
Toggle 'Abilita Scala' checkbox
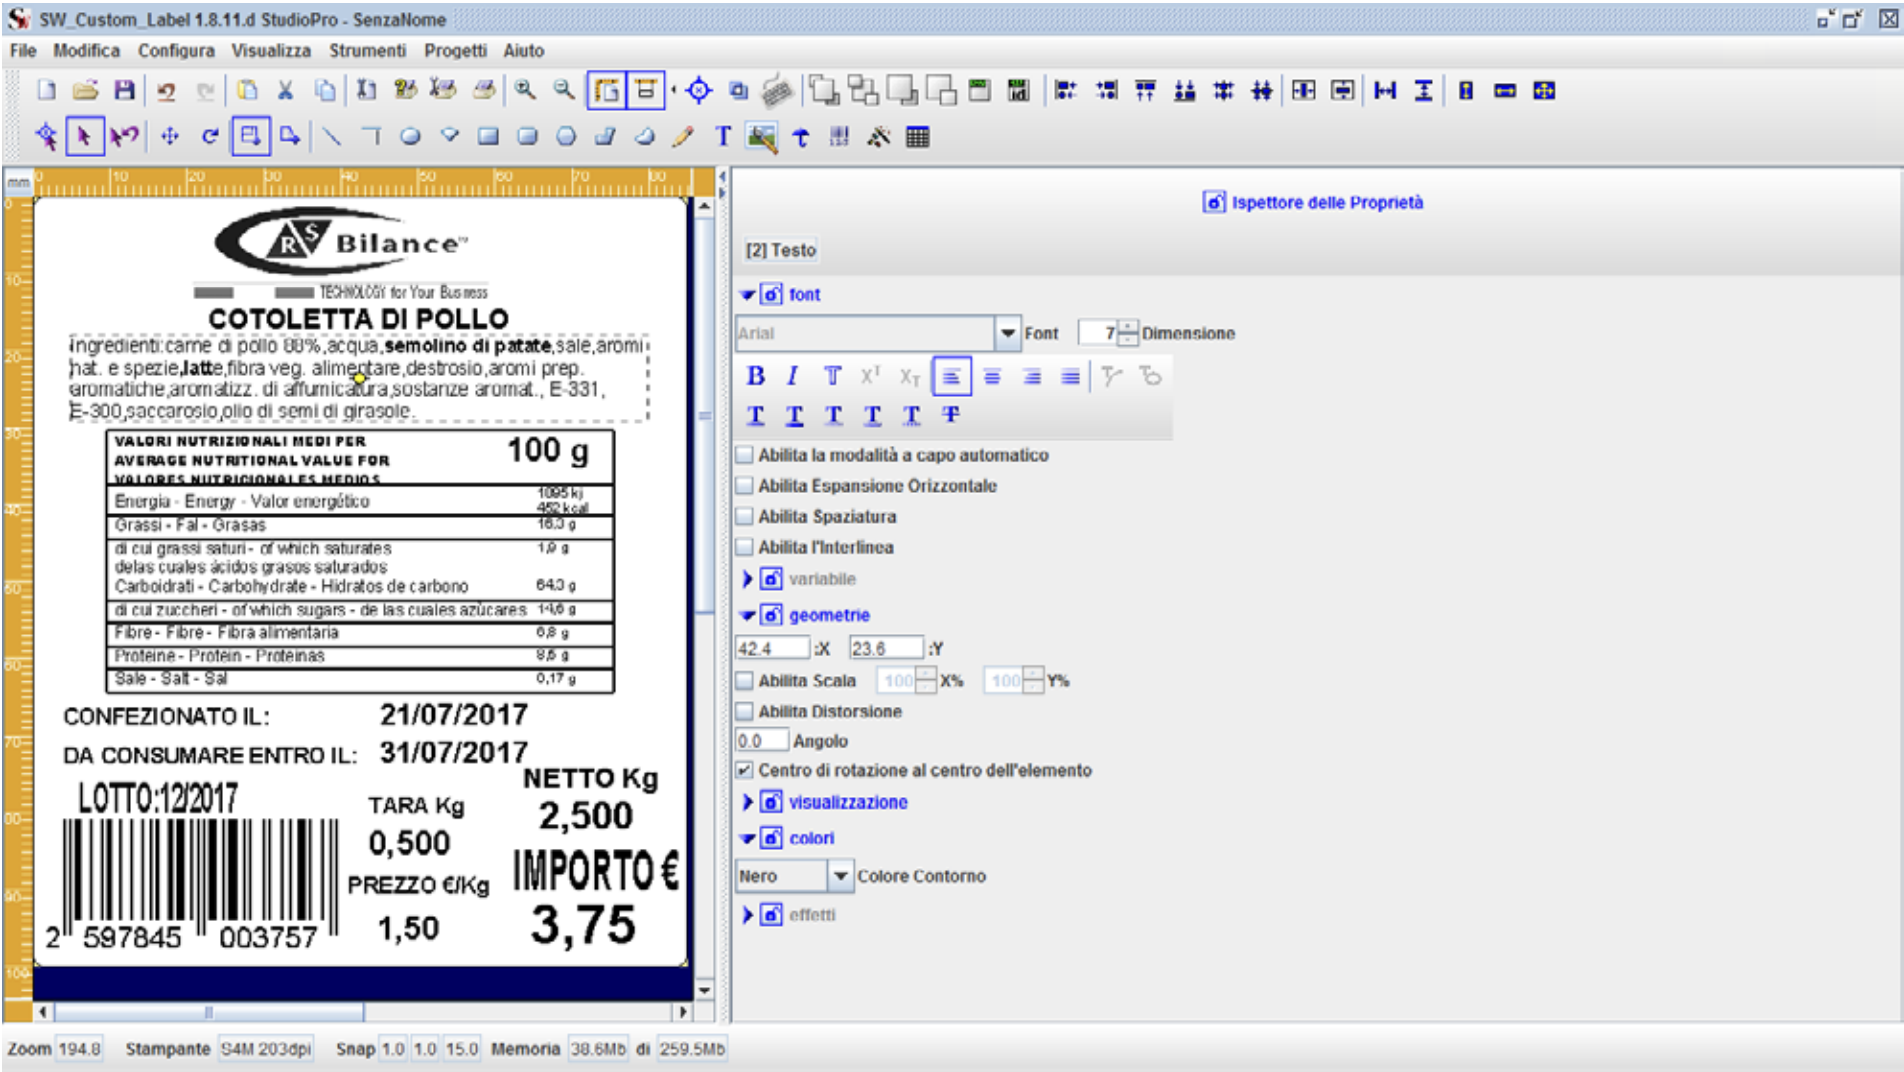[745, 681]
